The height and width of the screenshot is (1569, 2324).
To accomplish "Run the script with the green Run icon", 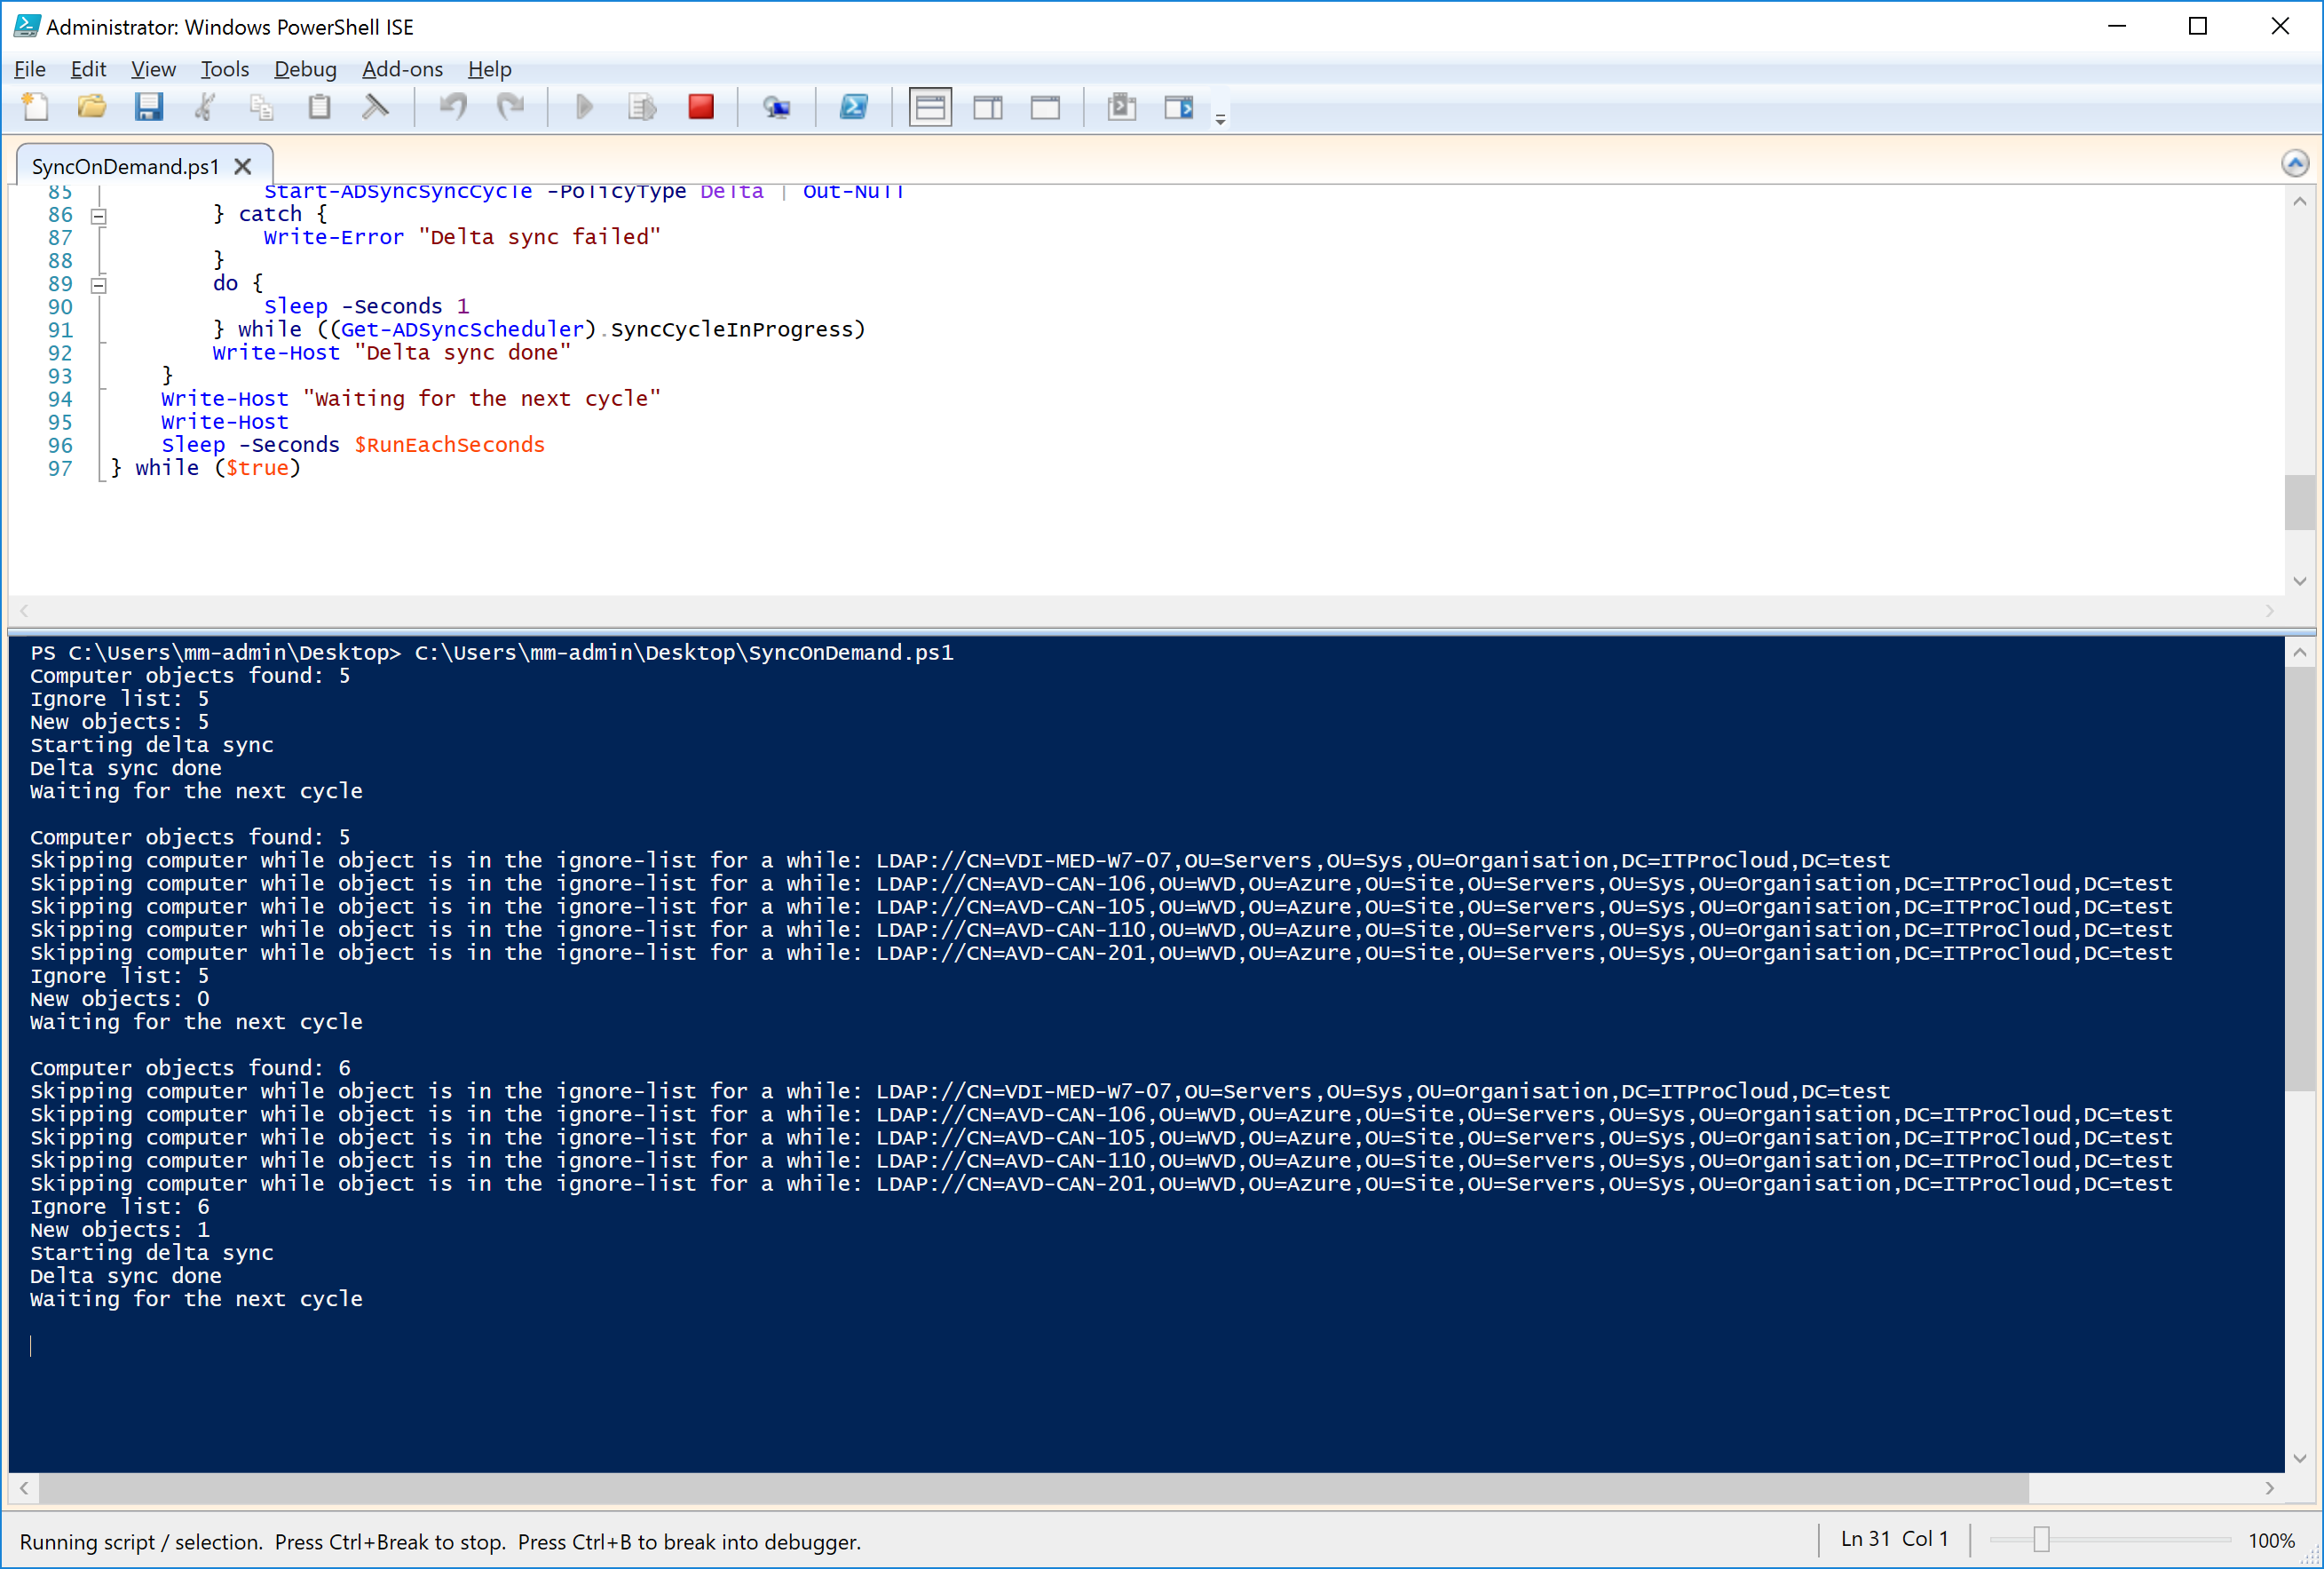I will [x=583, y=106].
